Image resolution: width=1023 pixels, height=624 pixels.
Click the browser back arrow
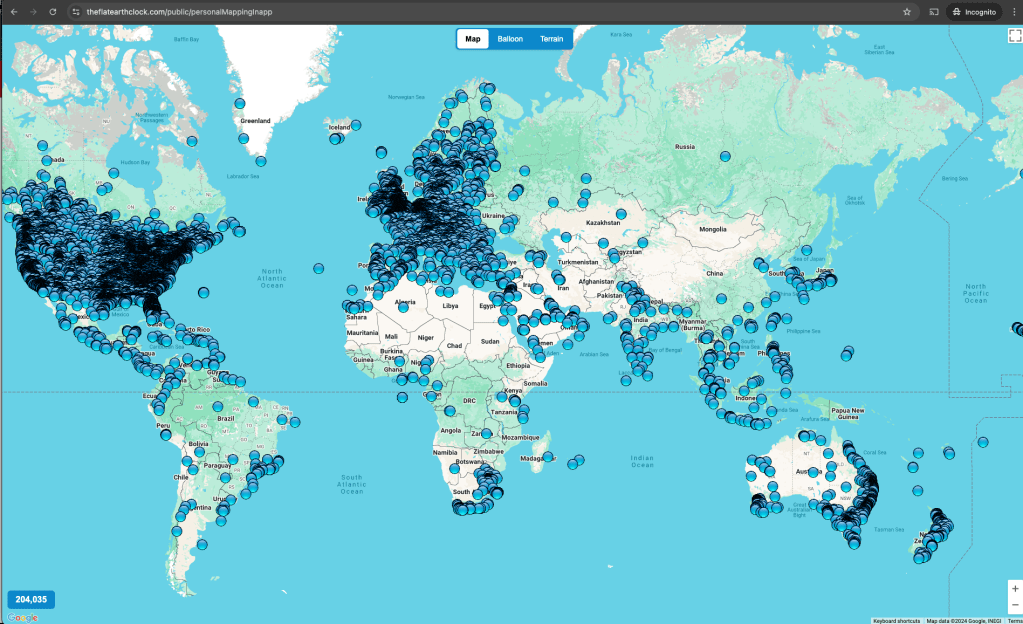tap(13, 12)
